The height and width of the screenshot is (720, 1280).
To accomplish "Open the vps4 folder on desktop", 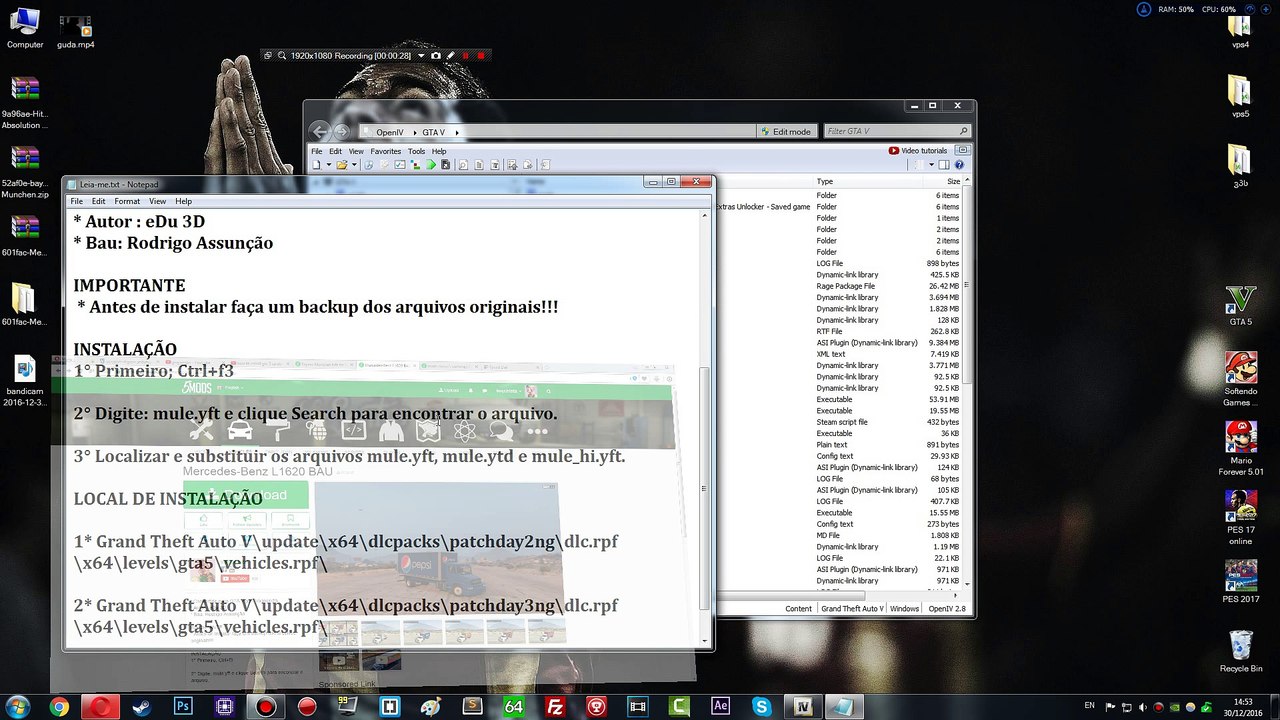I will (x=1240, y=30).
